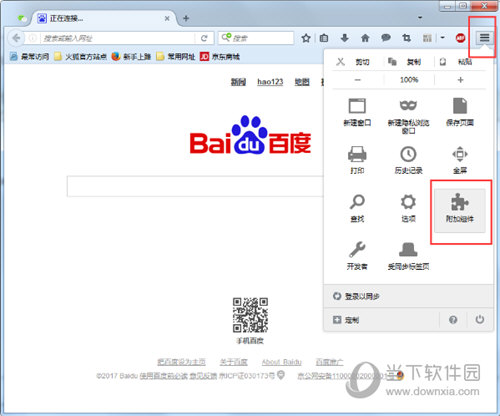Open the toolbar dropdown arrow beside grid icon
Image resolution: width=500 pixels, height=416 pixels.
click(442, 38)
